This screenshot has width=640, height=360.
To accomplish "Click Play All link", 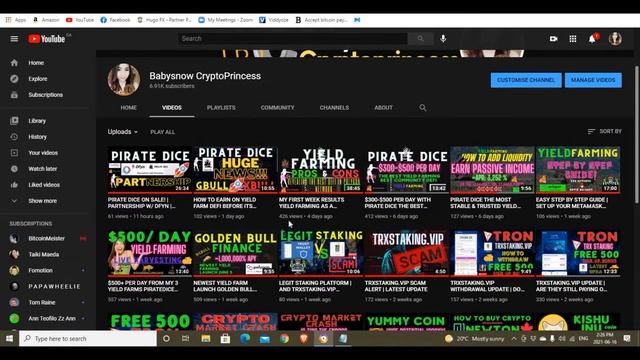I will click(x=162, y=132).
